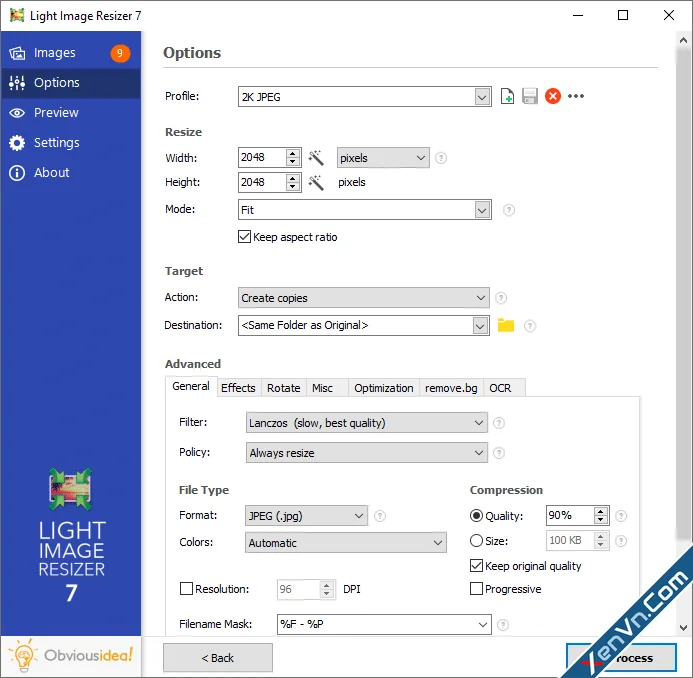This screenshot has width=693, height=678.
Task: Open the Colors dropdown Automatic
Action: (346, 543)
